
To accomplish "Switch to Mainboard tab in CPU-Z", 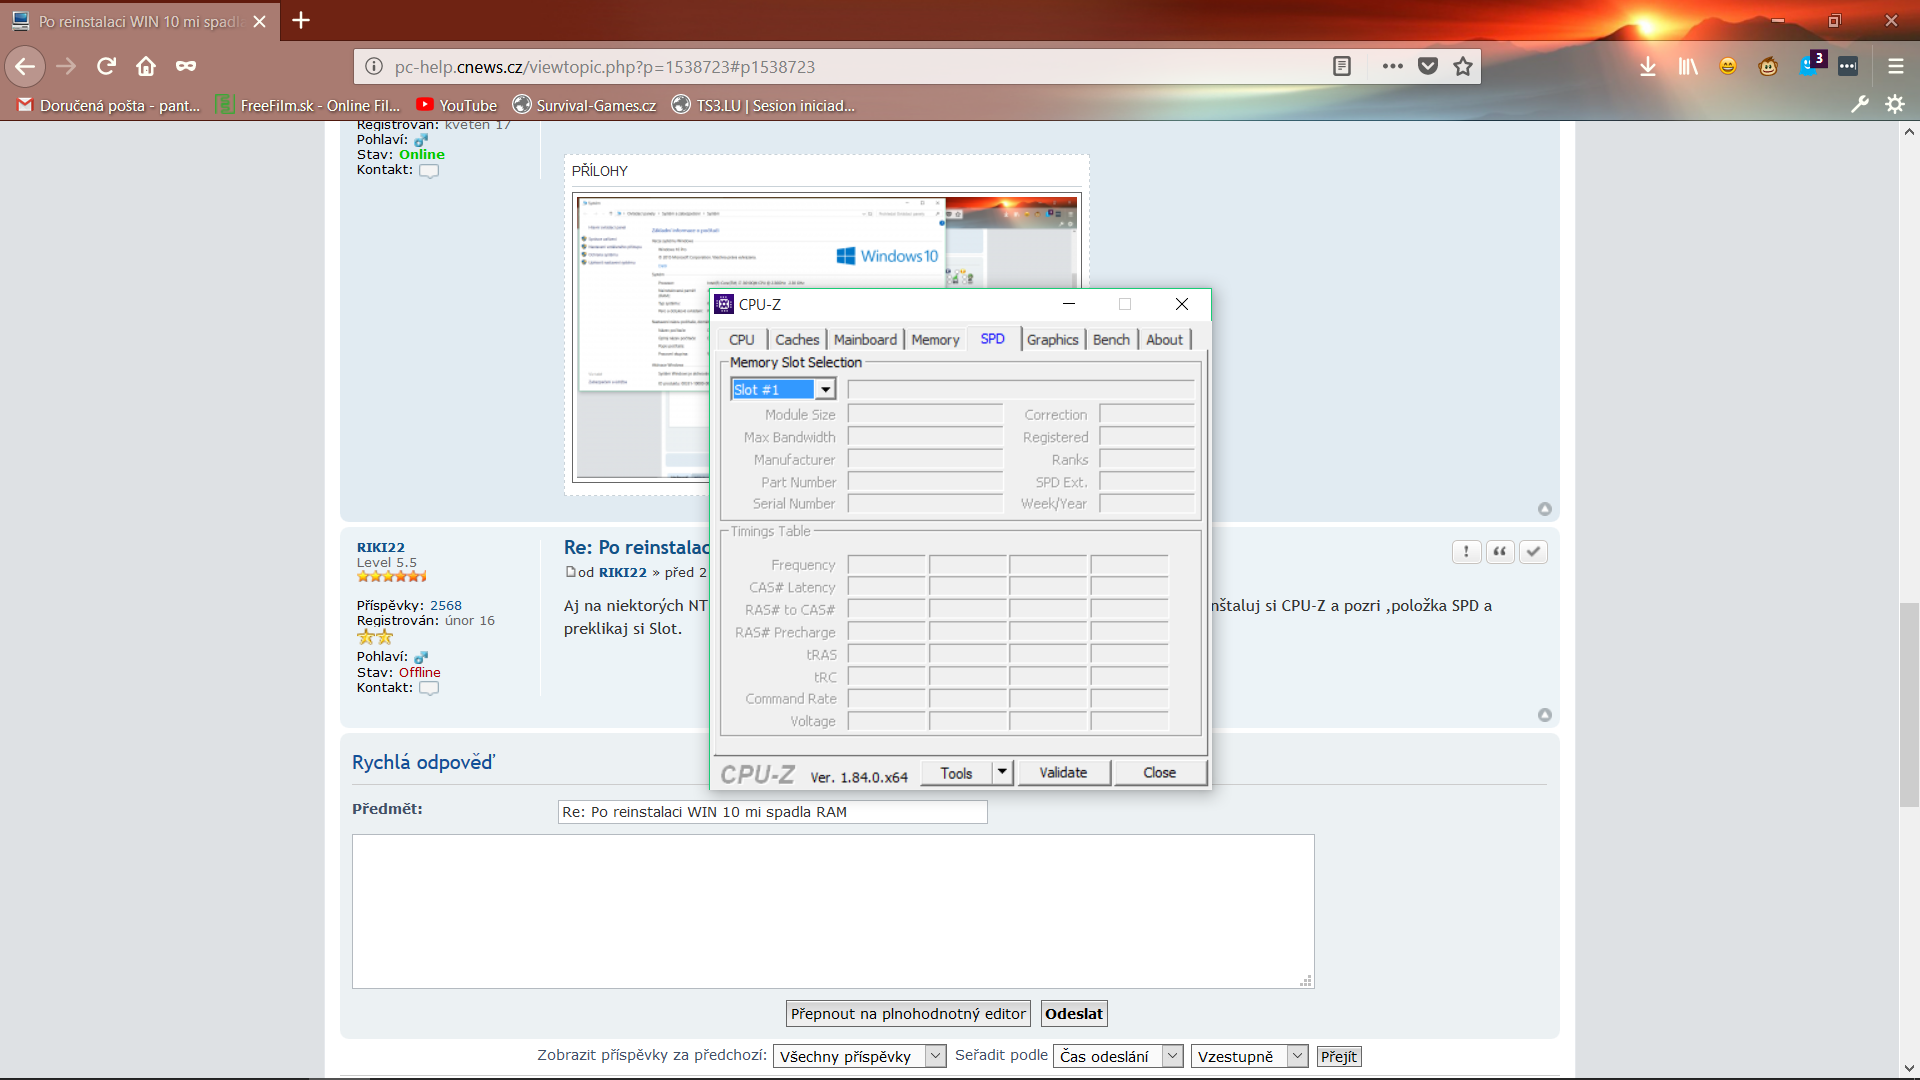I will (x=865, y=340).
